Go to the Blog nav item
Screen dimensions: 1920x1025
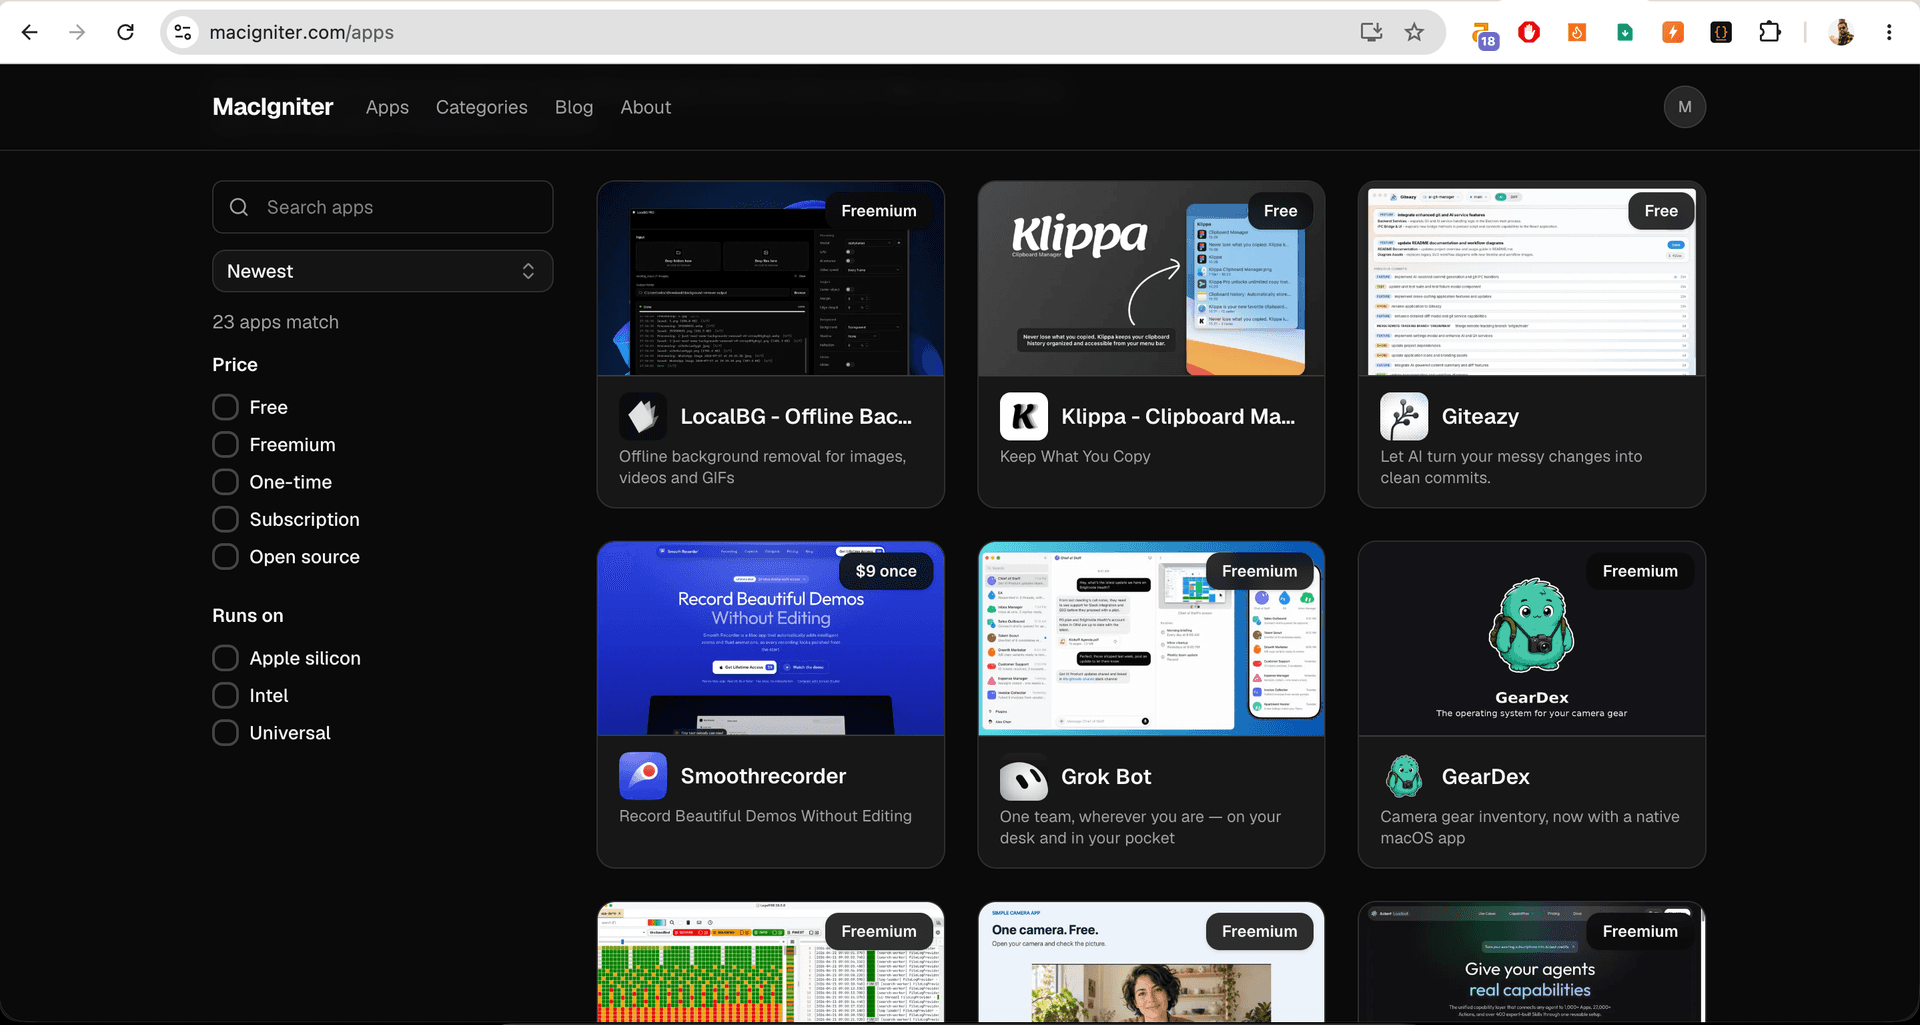(574, 107)
